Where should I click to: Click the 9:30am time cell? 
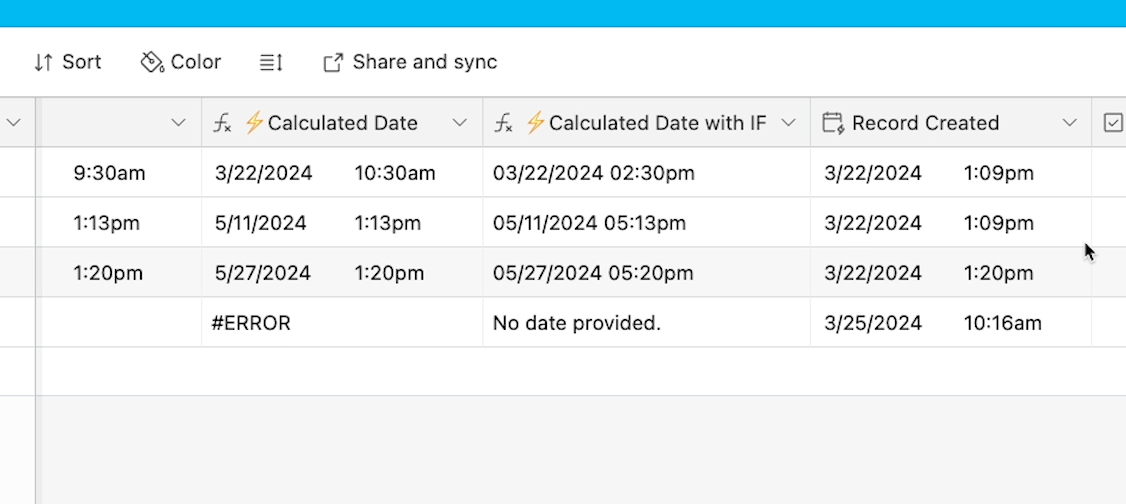point(121,173)
